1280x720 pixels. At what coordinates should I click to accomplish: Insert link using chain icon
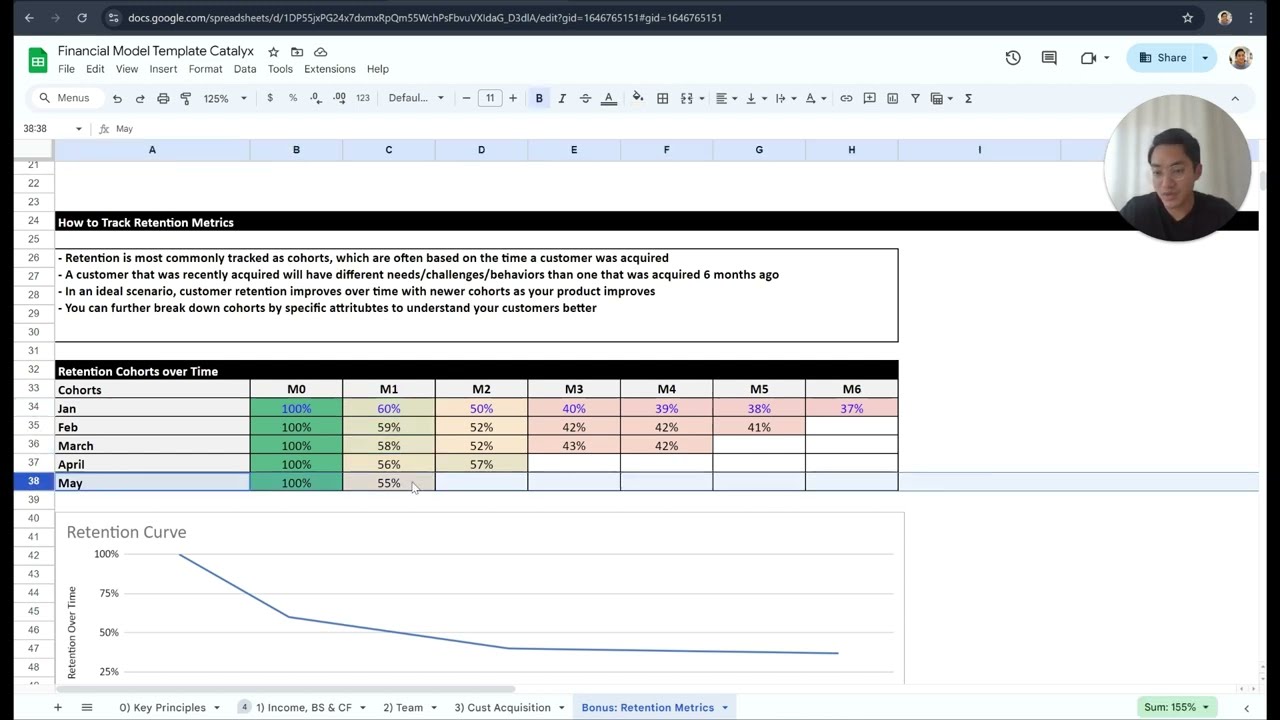coord(846,98)
